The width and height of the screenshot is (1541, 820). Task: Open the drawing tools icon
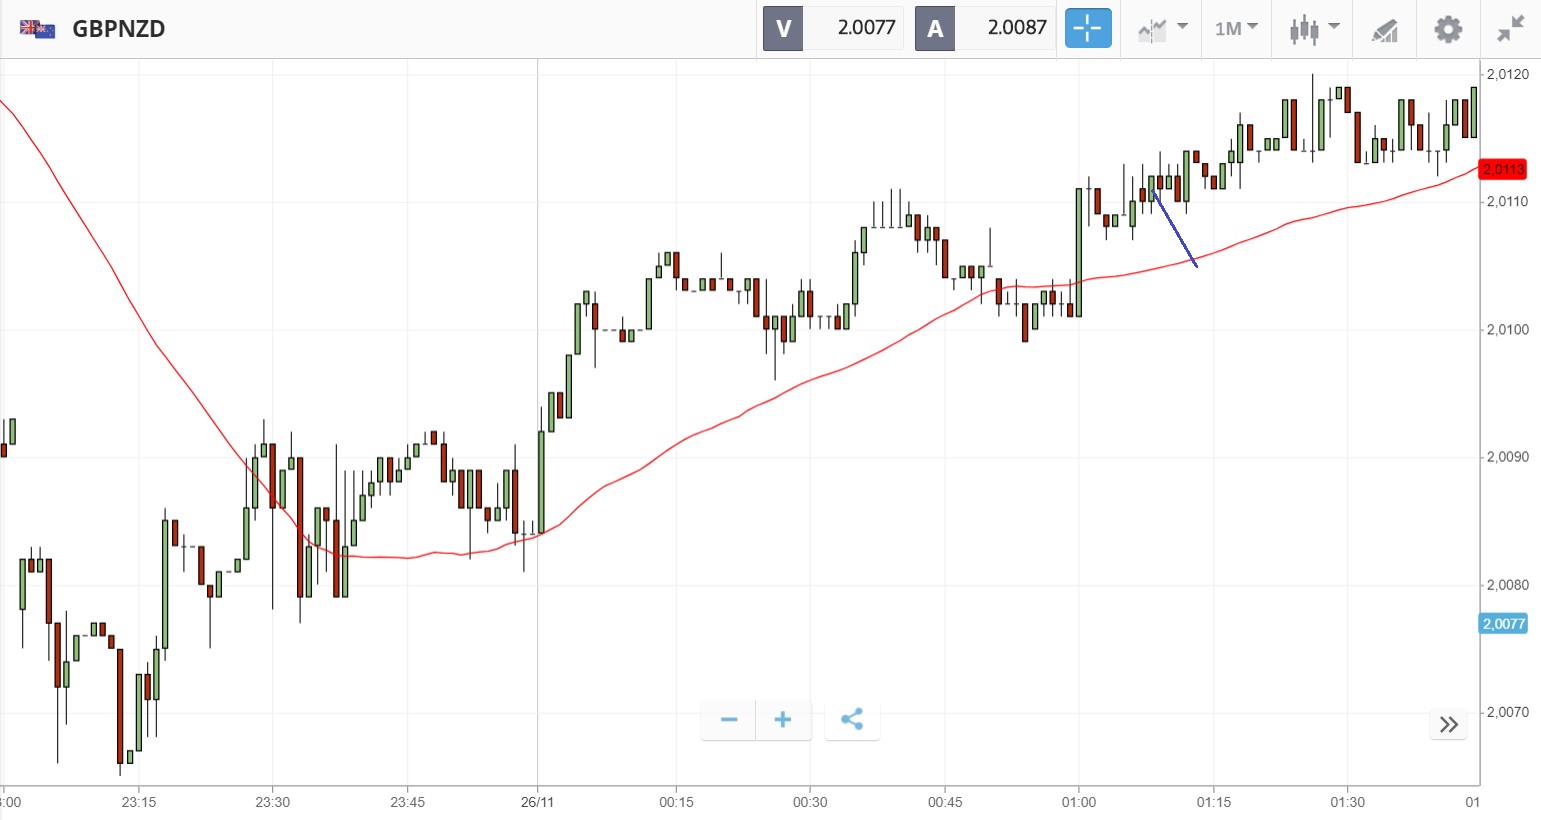(1385, 29)
